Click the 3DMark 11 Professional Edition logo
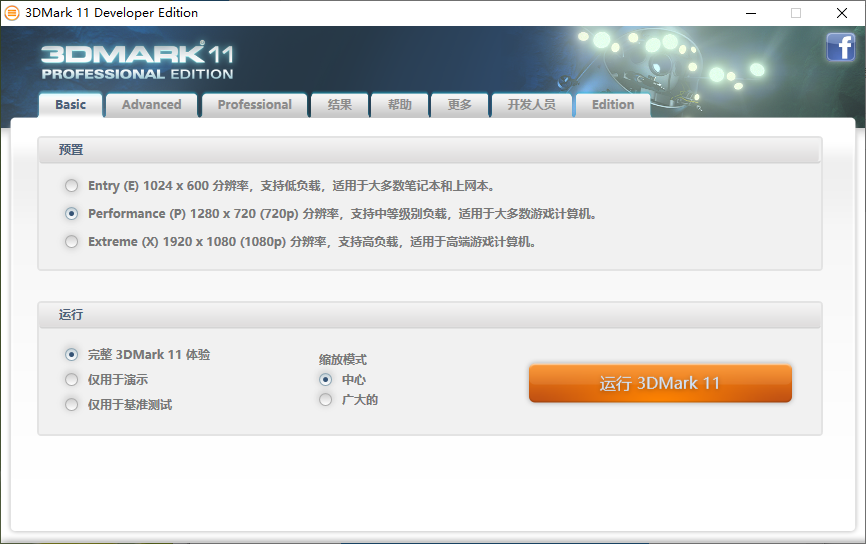 click(137, 60)
